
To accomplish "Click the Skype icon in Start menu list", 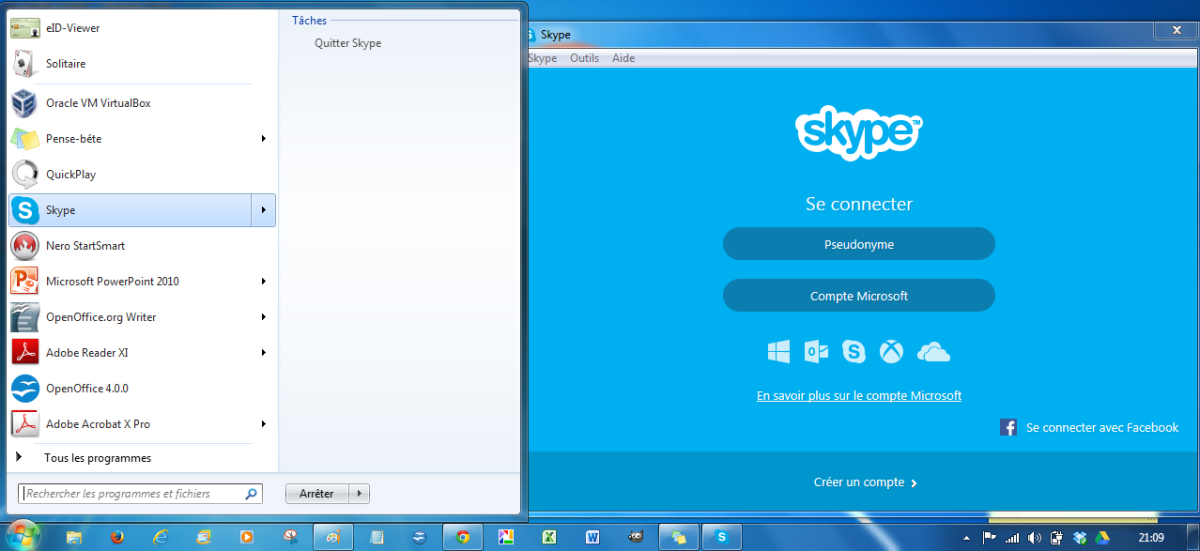I will (x=25, y=210).
